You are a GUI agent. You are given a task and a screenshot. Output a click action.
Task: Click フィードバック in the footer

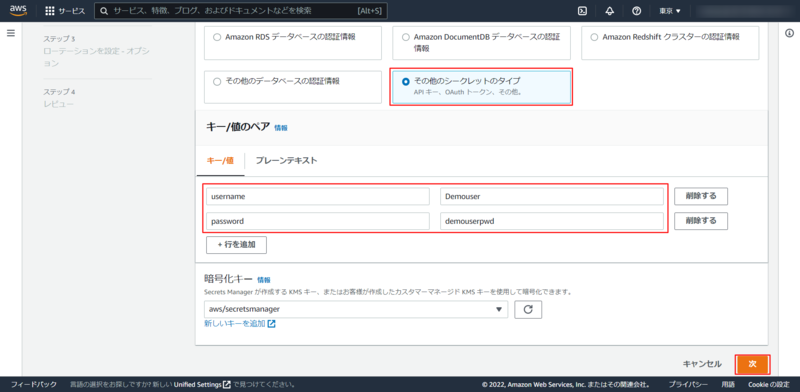pos(34,384)
